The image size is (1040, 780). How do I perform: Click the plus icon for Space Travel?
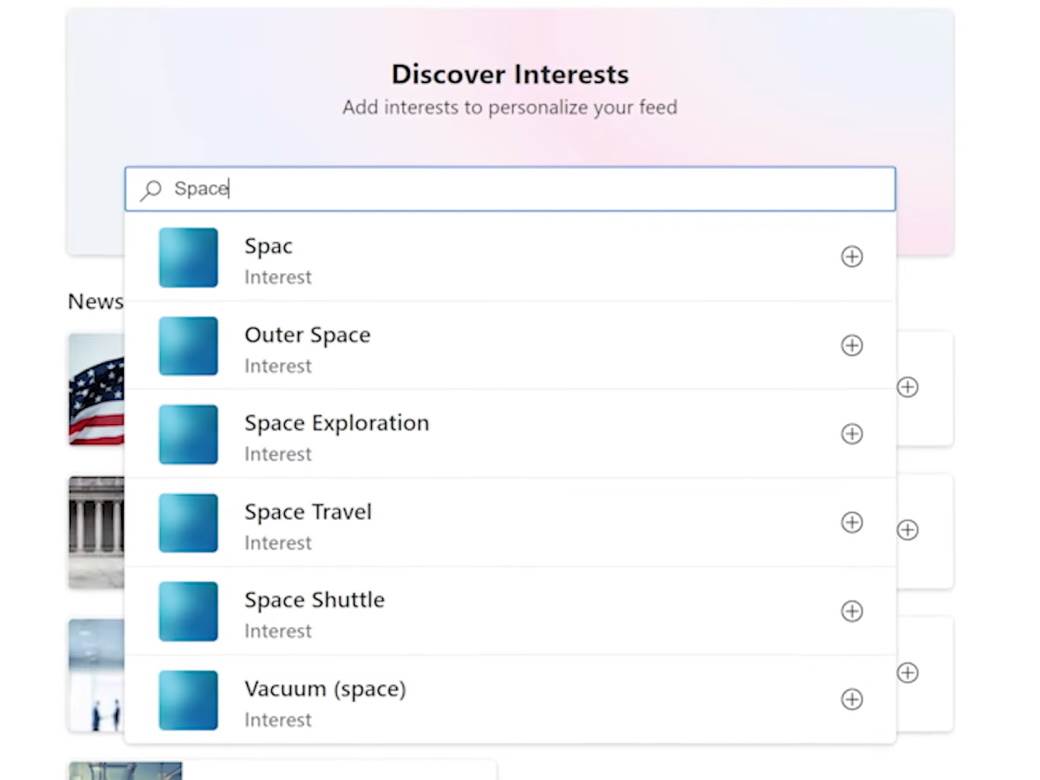point(851,523)
